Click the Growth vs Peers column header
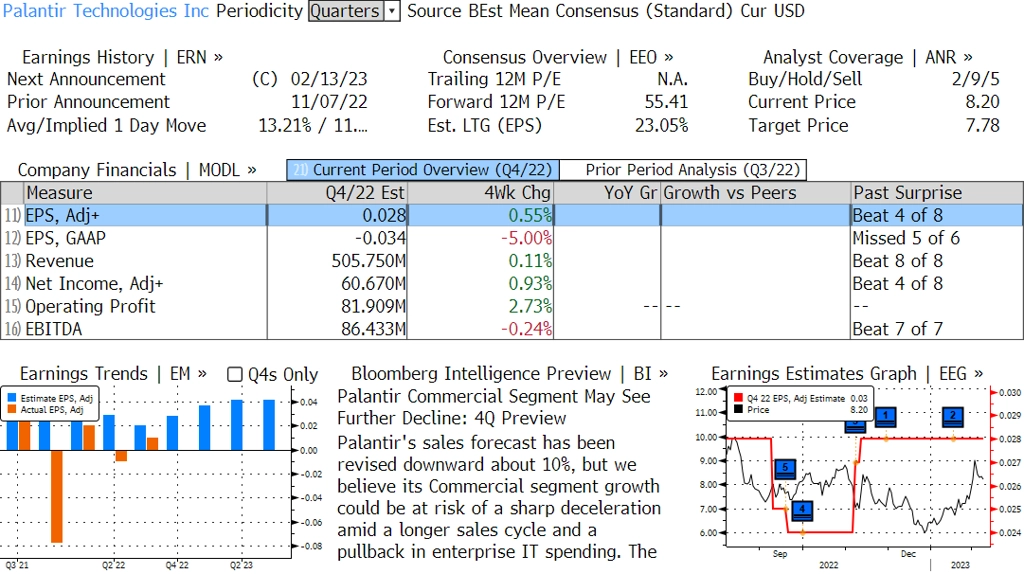 click(x=756, y=193)
